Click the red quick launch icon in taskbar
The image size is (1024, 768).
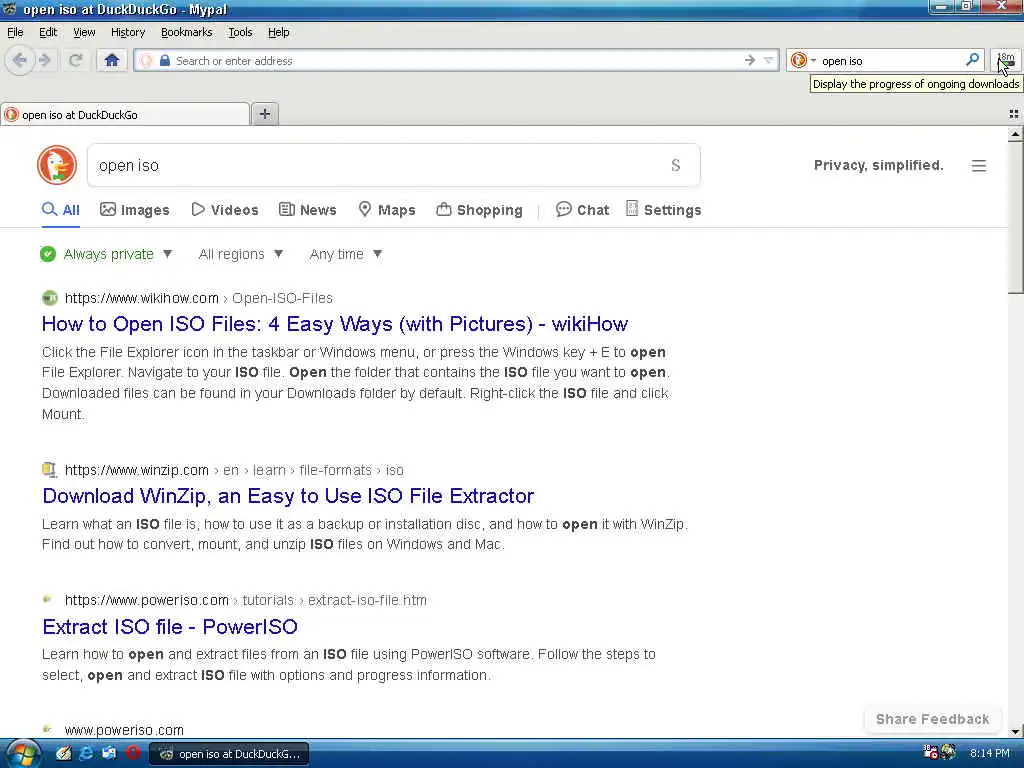pos(133,753)
